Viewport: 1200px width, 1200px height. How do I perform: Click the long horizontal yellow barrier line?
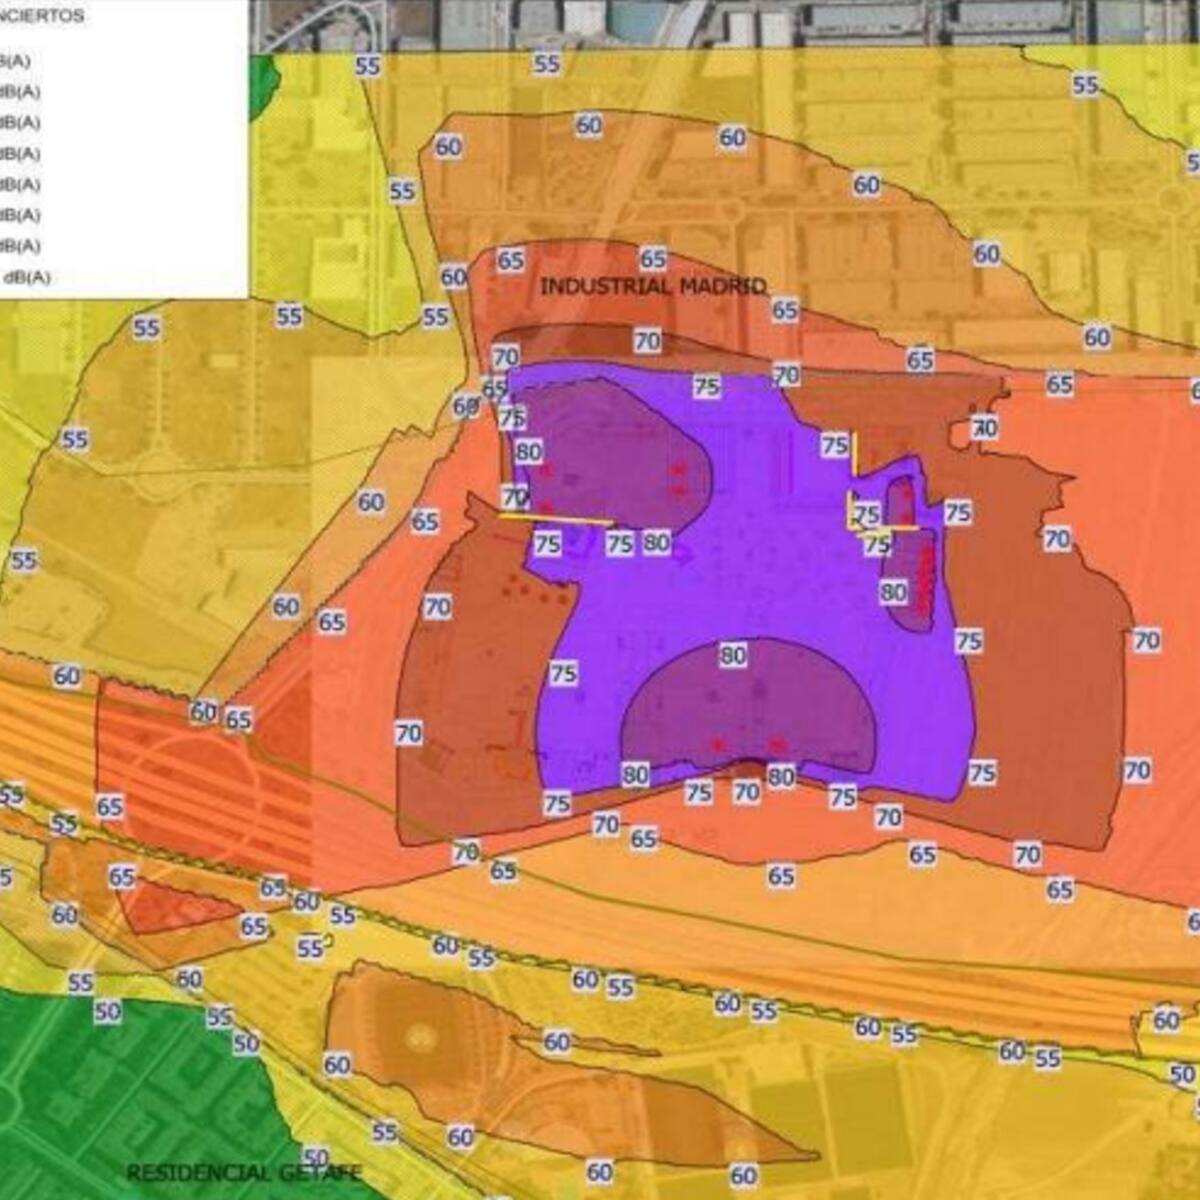pos(556,518)
